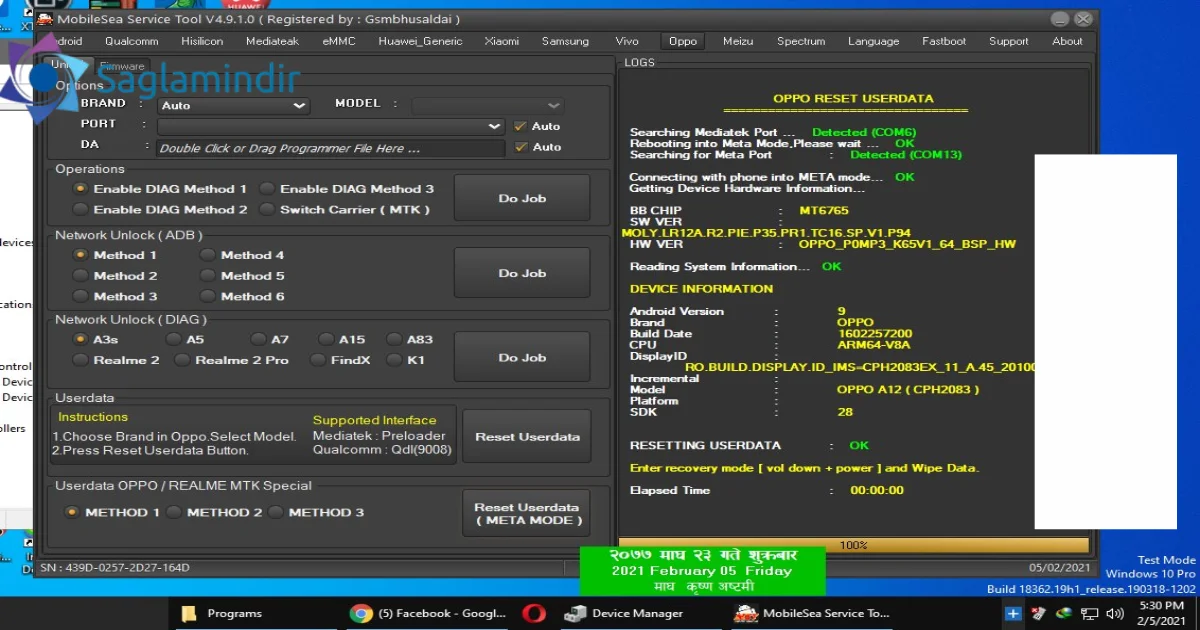Toggle the DA Auto checkbox
This screenshot has height=630, width=1200.
[520, 147]
